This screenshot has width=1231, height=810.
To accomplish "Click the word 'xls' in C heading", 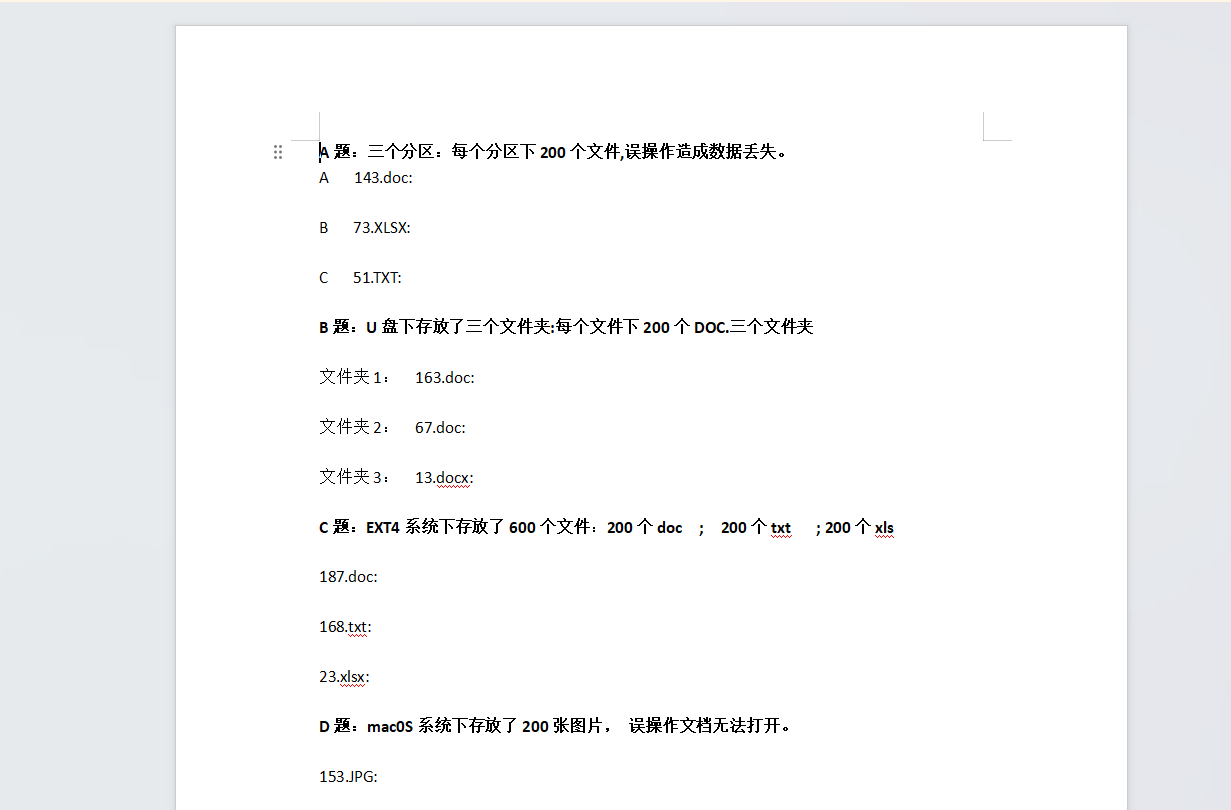I will click(x=885, y=528).
